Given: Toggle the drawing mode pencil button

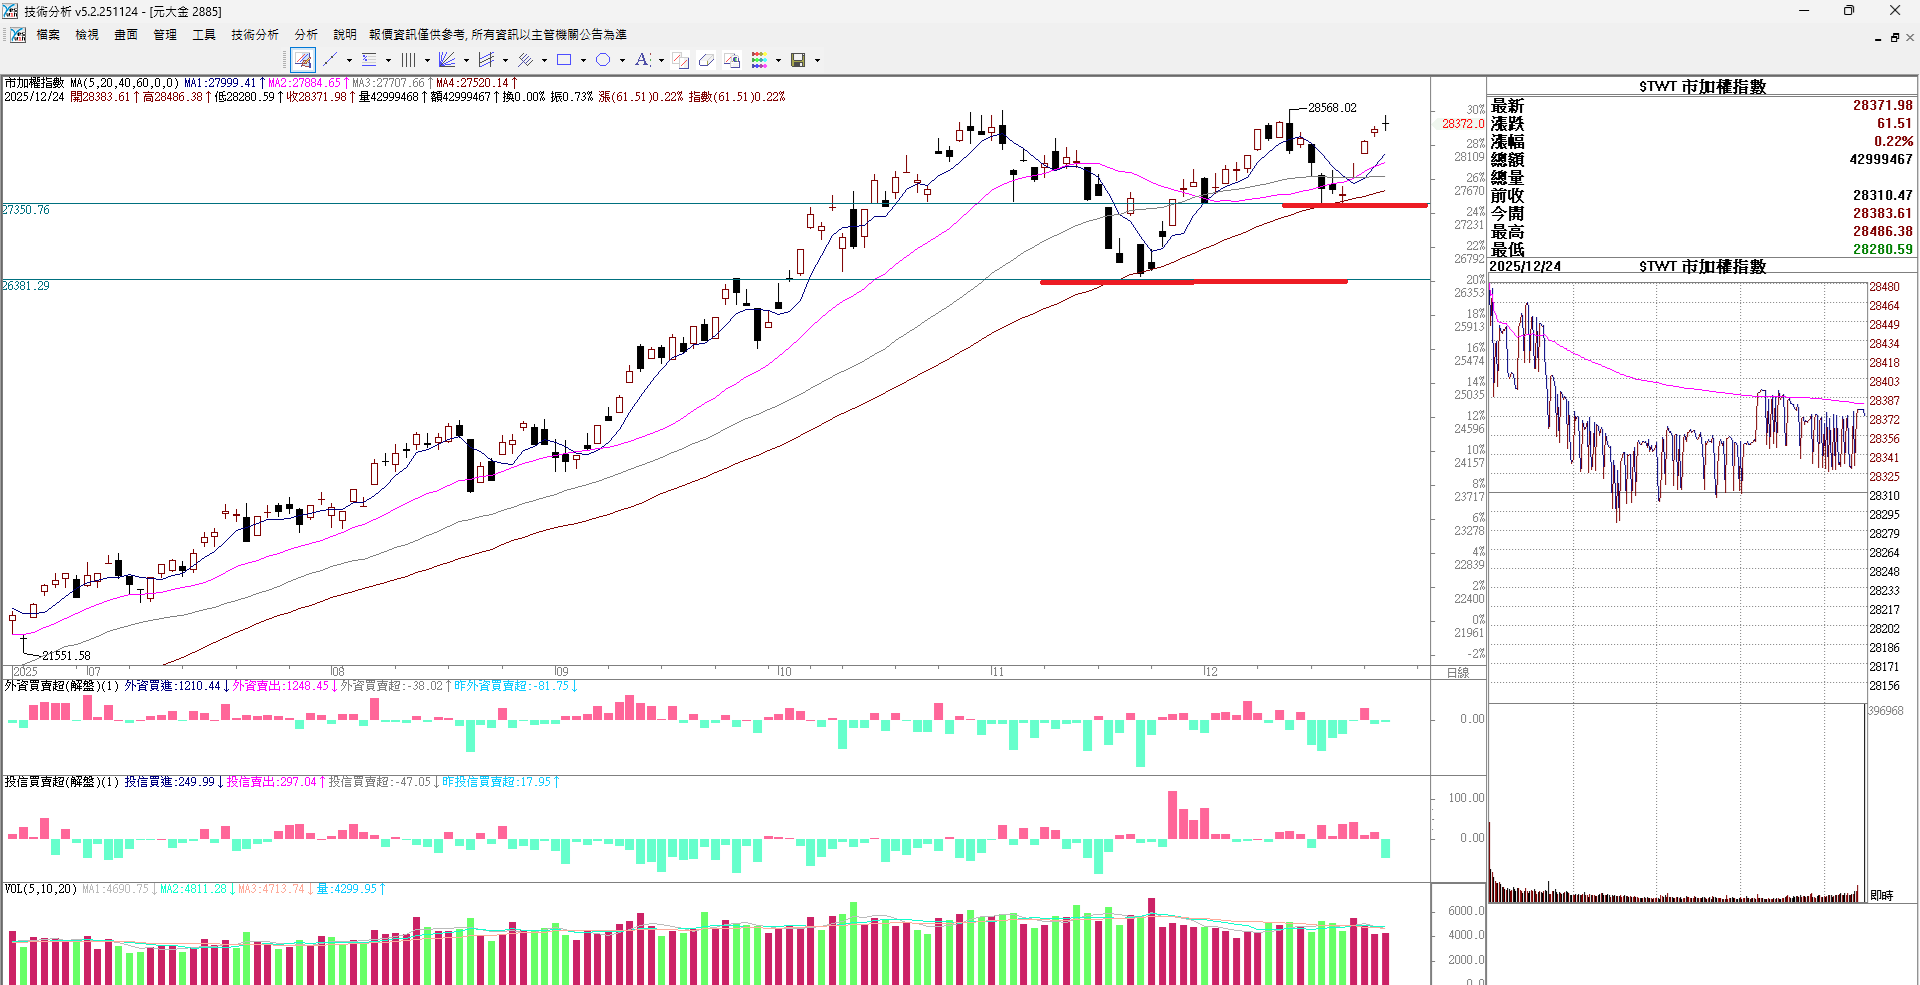Looking at the screenshot, I should [303, 60].
